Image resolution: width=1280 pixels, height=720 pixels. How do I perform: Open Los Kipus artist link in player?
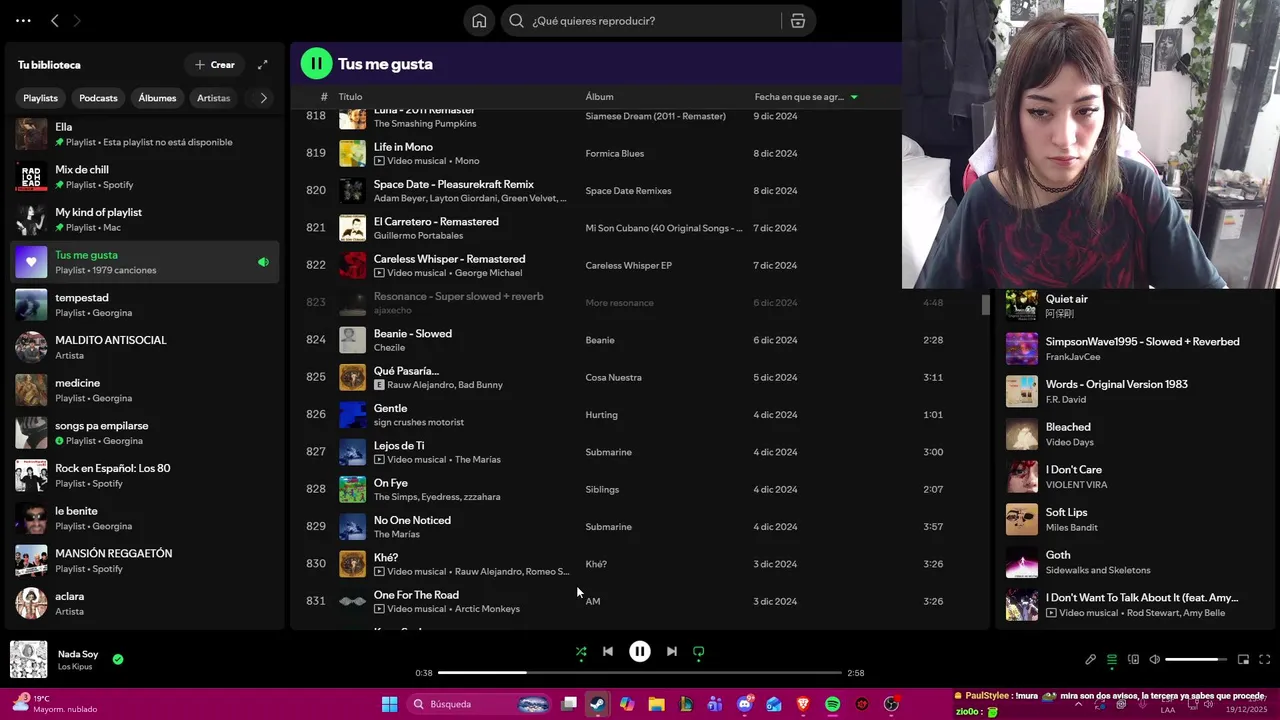coord(75,667)
